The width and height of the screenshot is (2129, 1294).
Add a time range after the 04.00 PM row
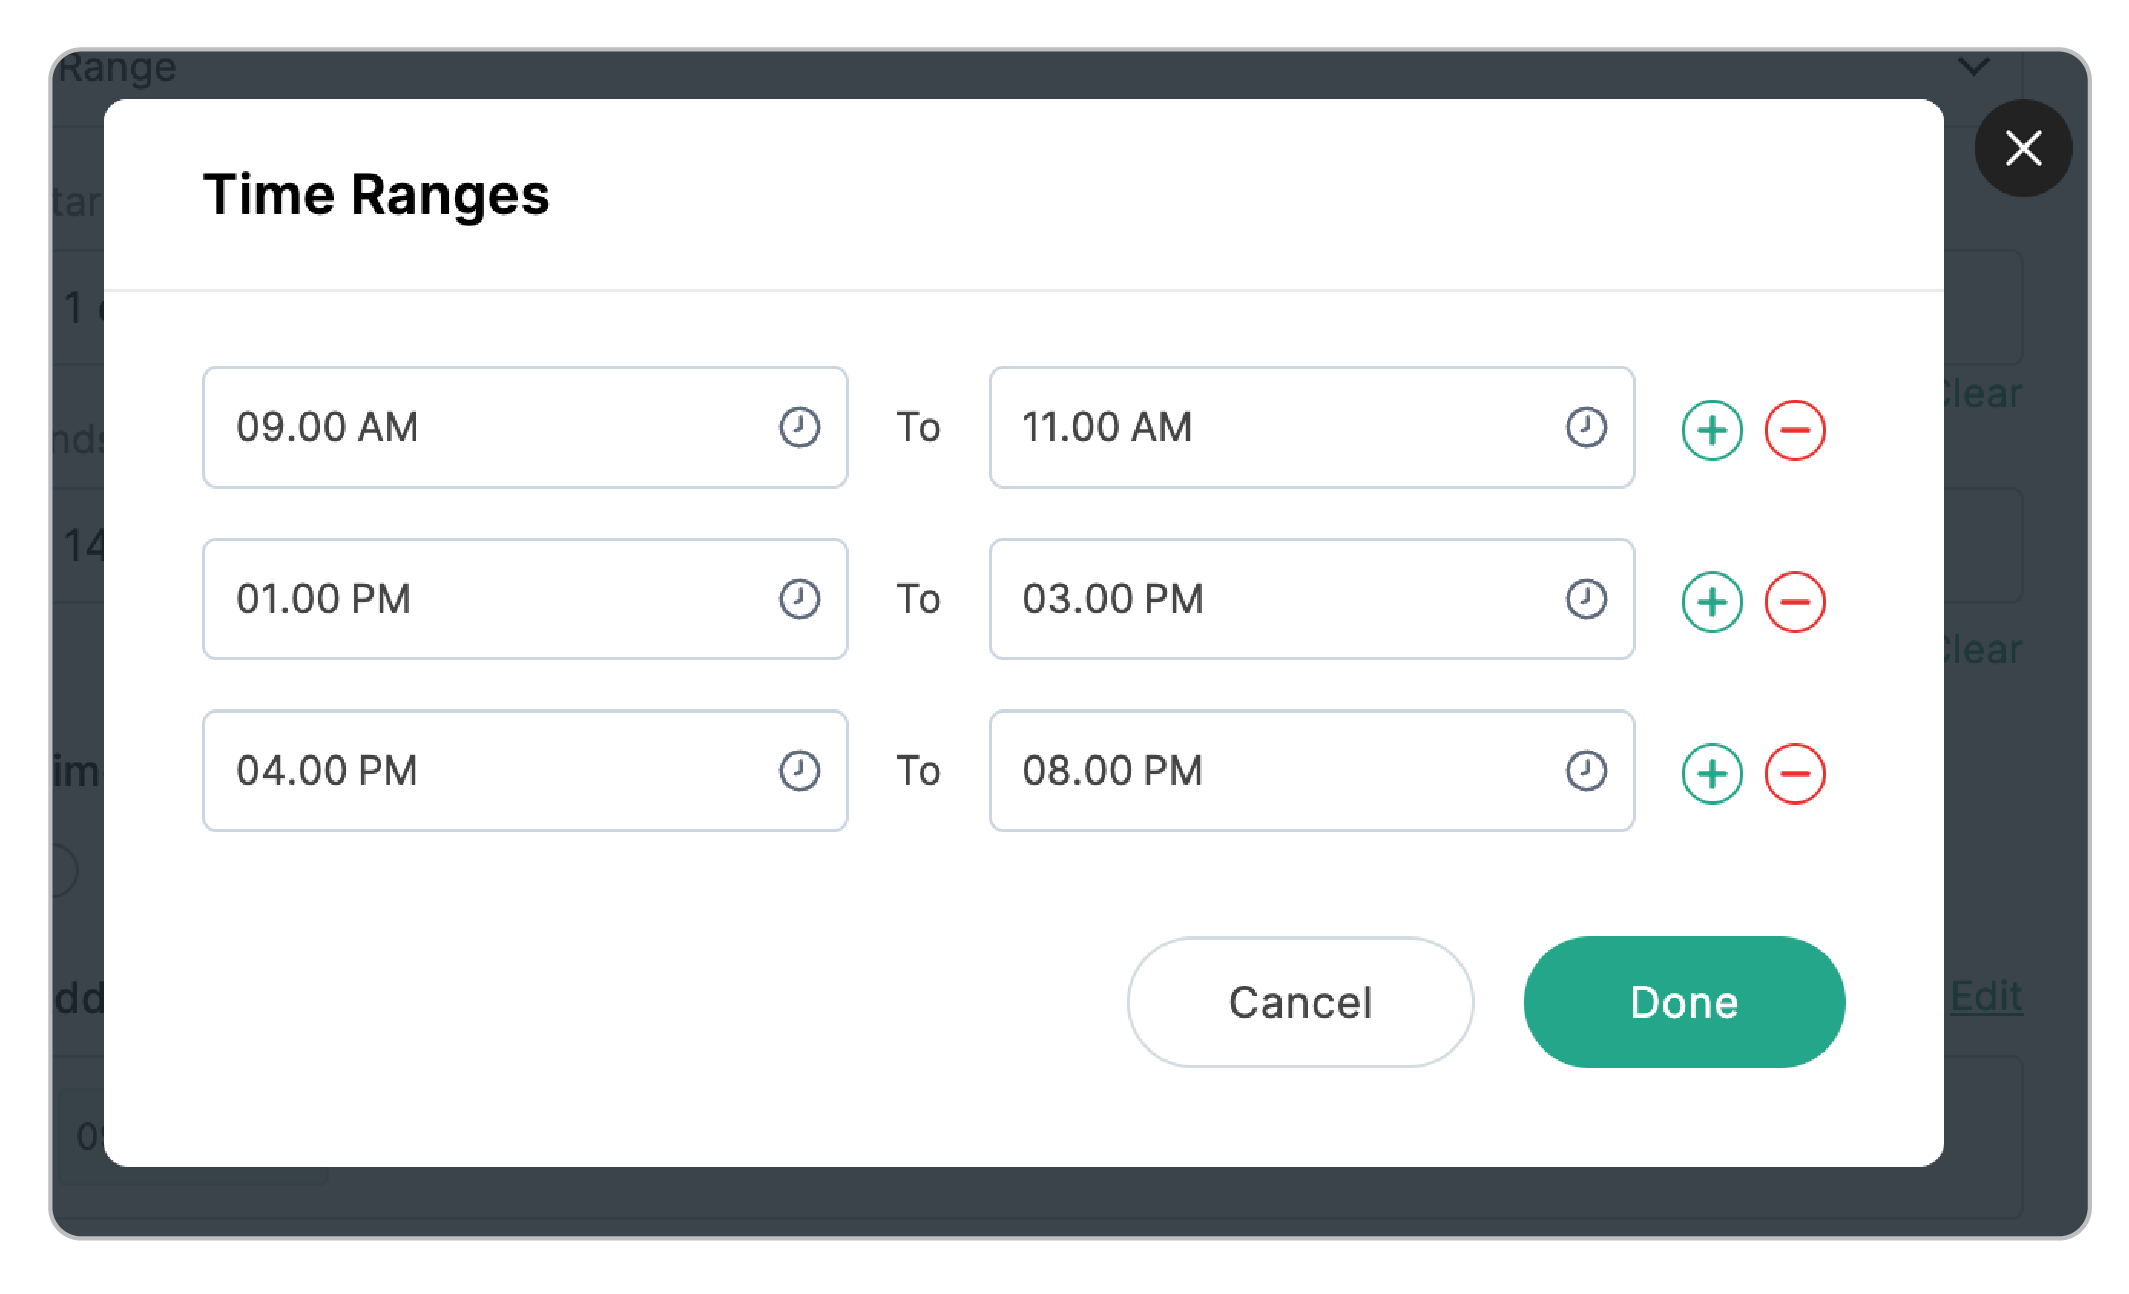point(1712,774)
